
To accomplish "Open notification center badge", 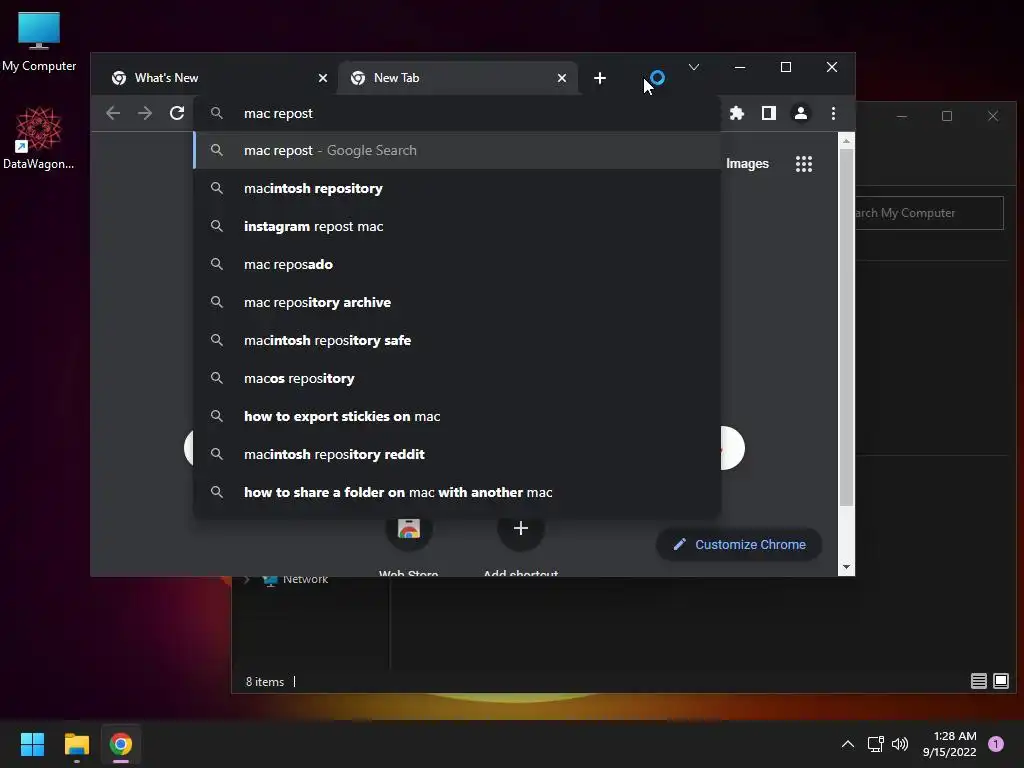I will click(x=996, y=744).
